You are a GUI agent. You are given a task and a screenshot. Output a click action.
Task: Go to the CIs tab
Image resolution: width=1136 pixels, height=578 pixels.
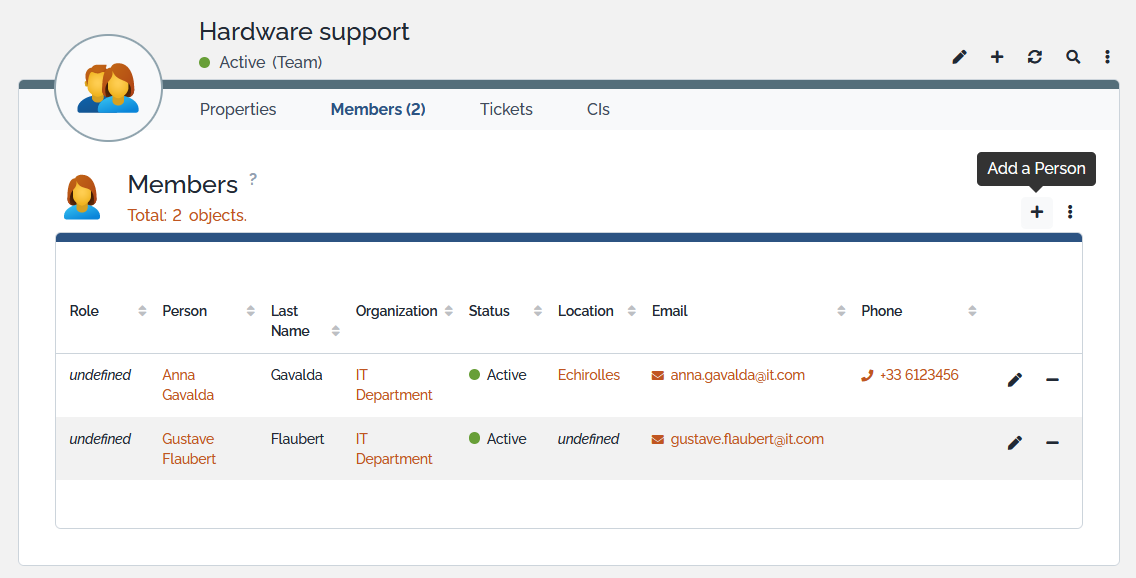click(x=598, y=109)
